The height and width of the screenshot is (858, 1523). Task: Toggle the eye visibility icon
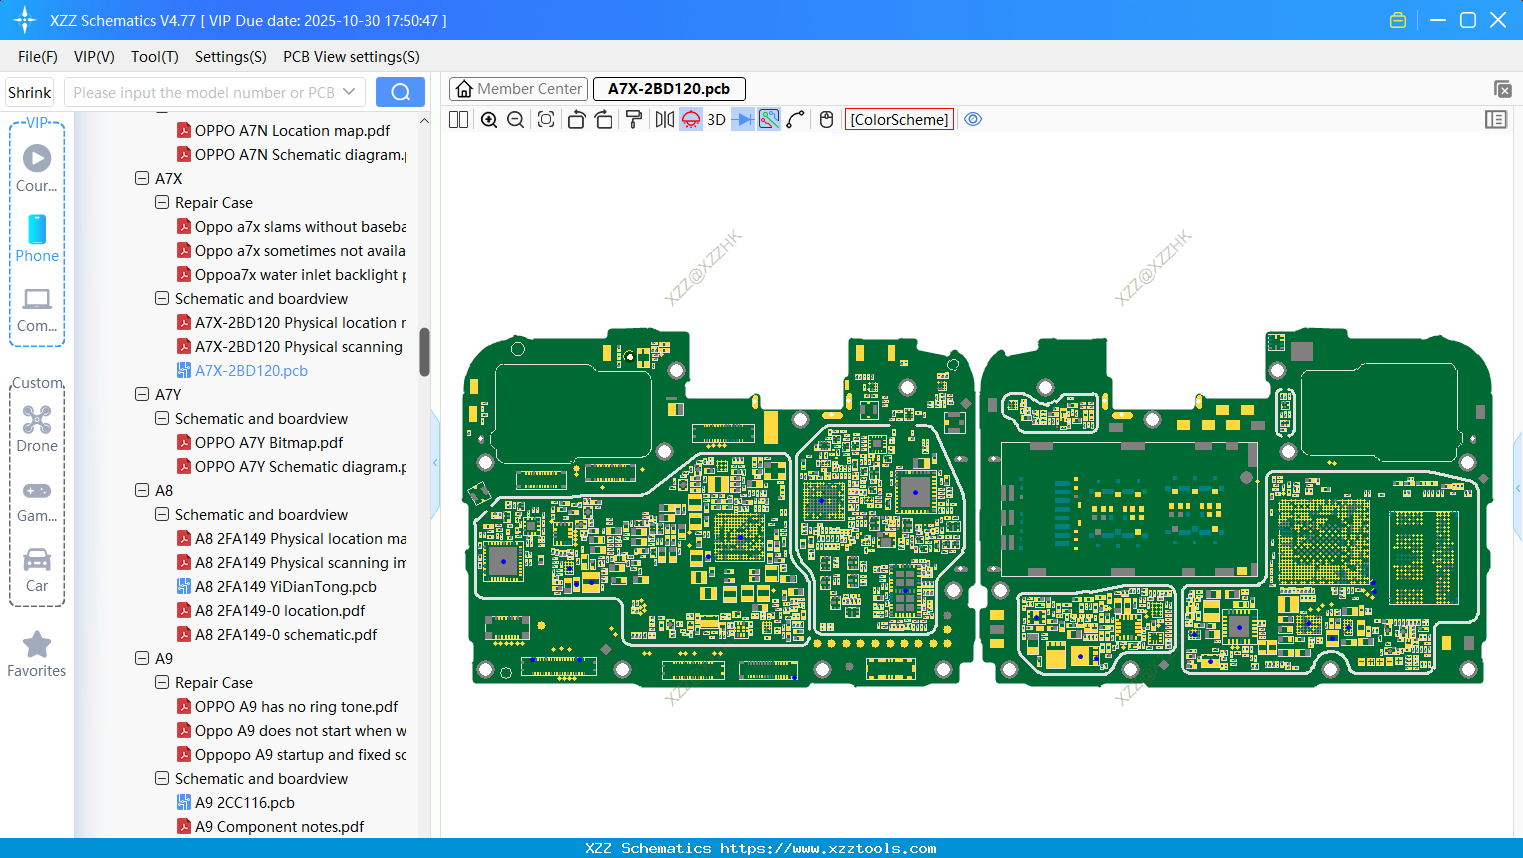[973, 120]
